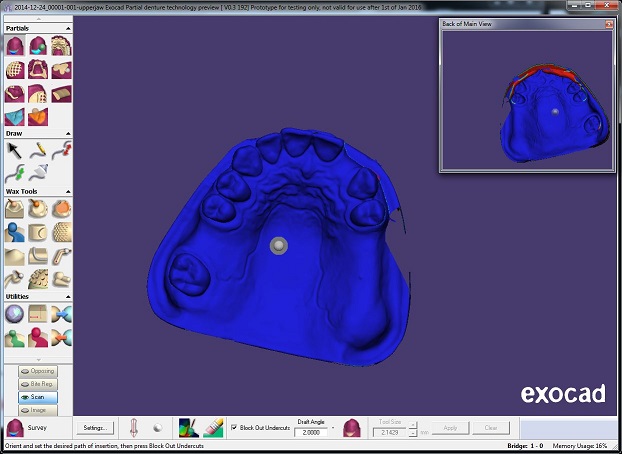Select the black arrow pointer tool
622x454 pixels.
15,150
